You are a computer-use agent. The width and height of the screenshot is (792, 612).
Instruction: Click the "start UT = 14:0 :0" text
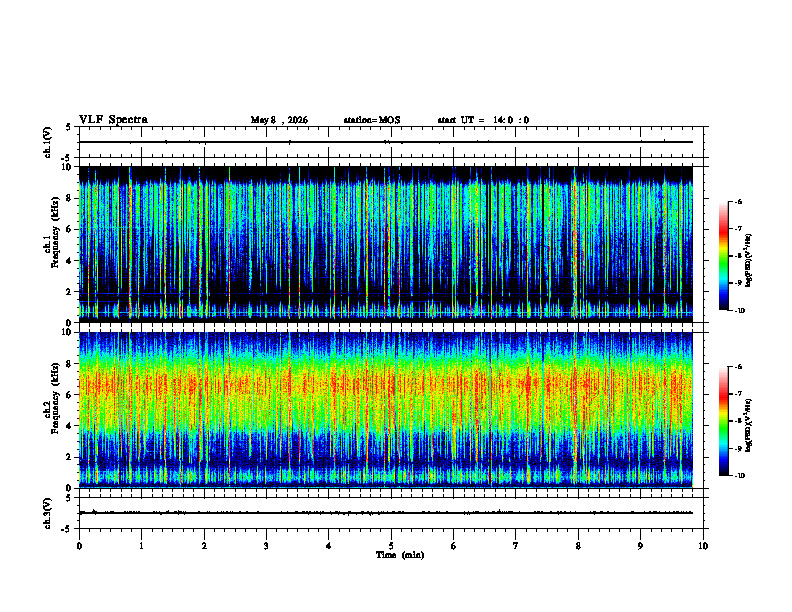(483, 120)
